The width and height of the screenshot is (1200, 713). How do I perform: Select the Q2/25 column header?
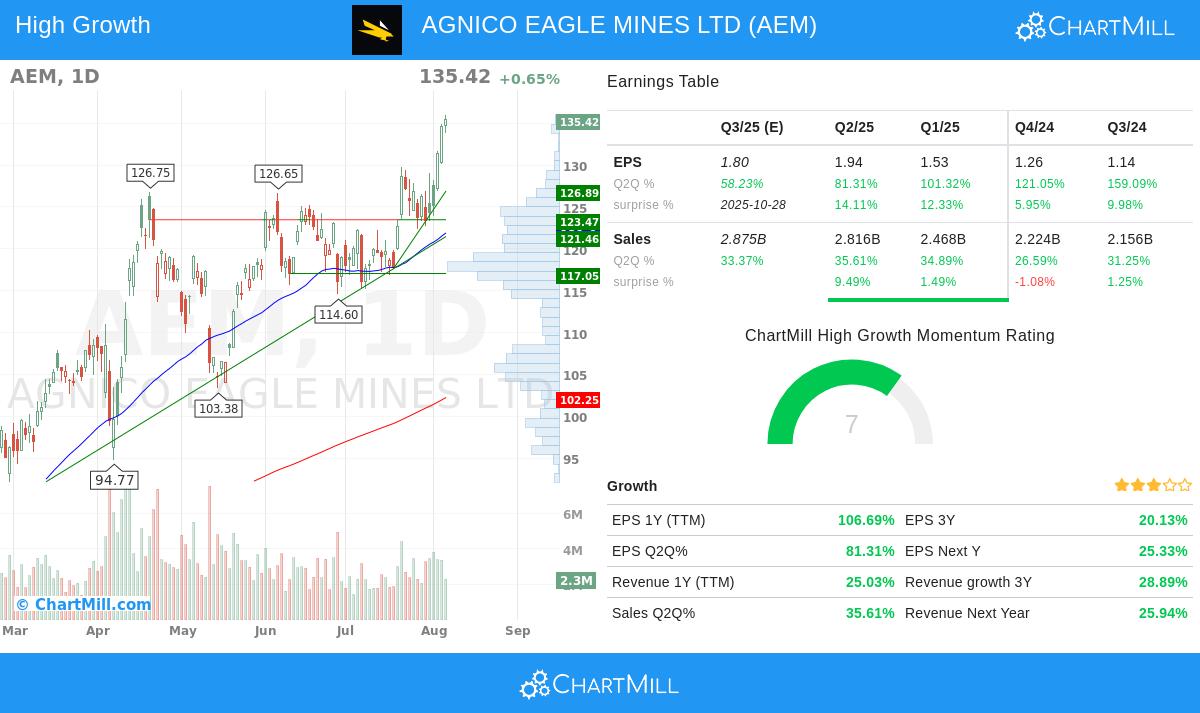coord(854,128)
